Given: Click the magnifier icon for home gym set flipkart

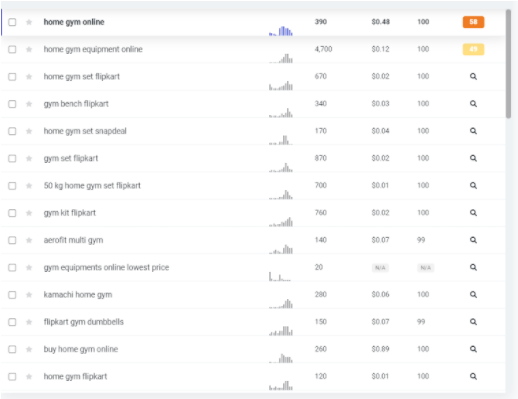Looking at the screenshot, I should [473, 77].
